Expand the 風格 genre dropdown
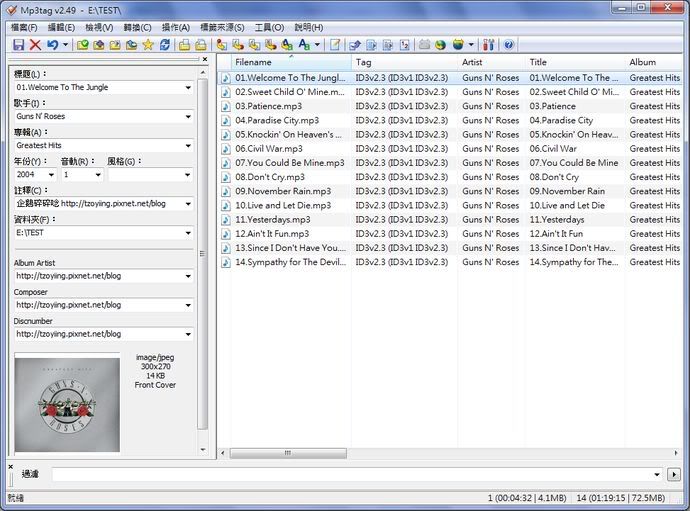The width and height of the screenshot is (690, 511). point(188,175)
